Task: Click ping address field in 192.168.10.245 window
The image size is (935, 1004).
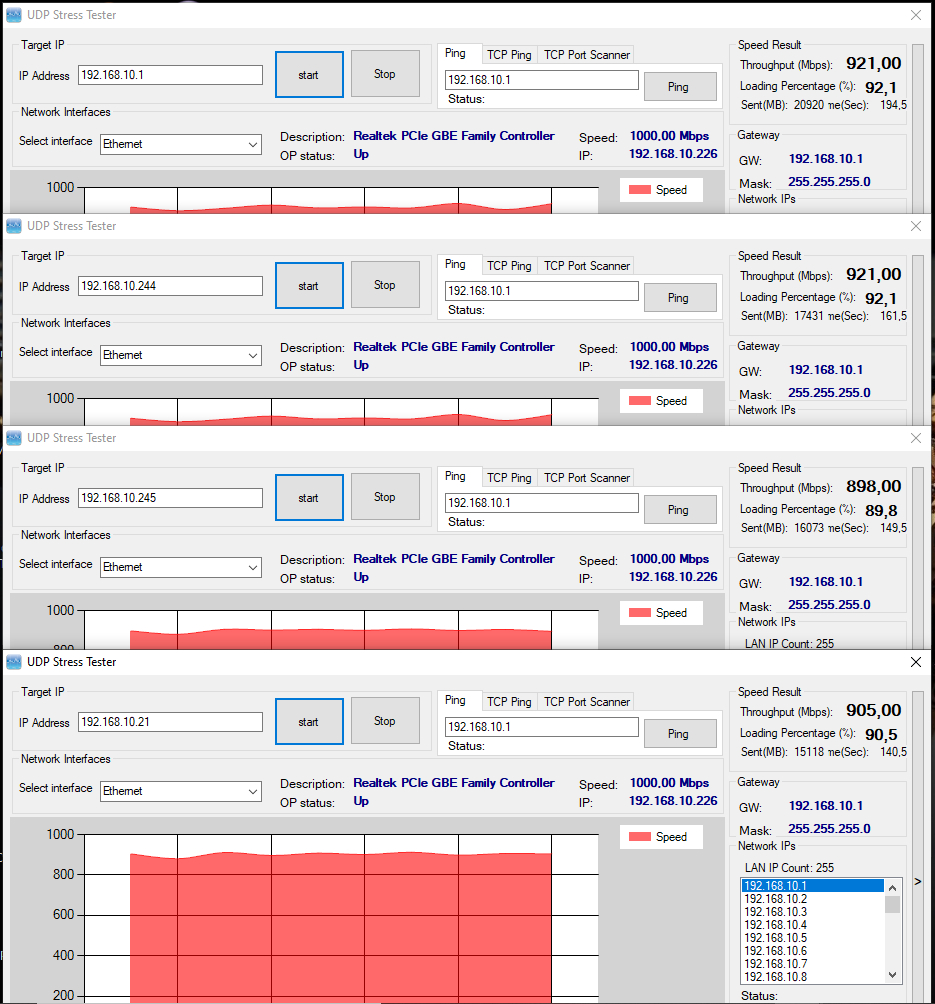Action: (542, 503)
